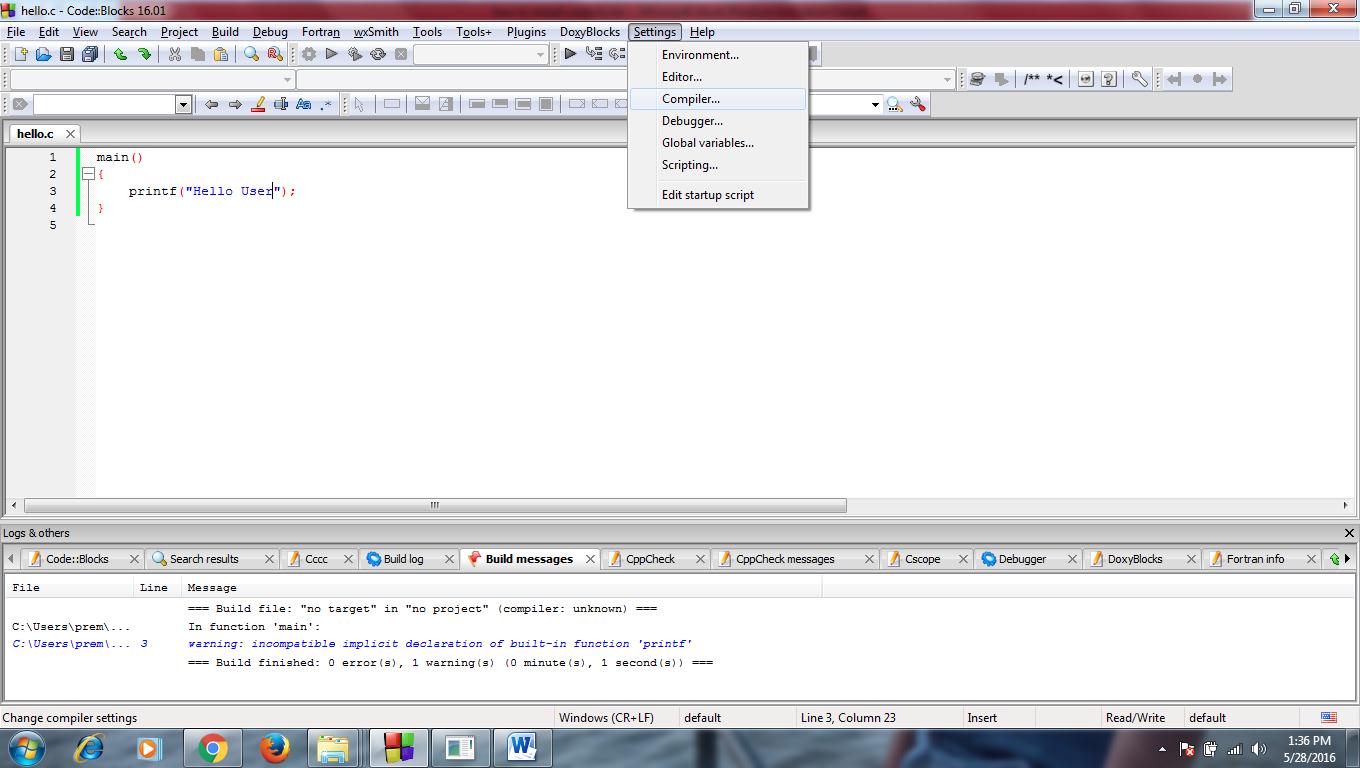
Task: Run search with magnifier icon beside combo
Action: [894, 104]
